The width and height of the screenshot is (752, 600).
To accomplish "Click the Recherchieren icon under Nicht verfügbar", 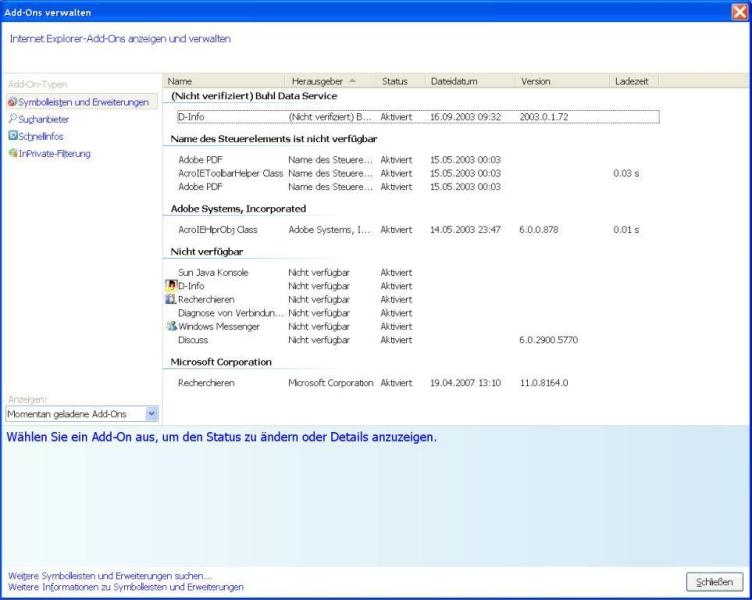I will point(171,299).
